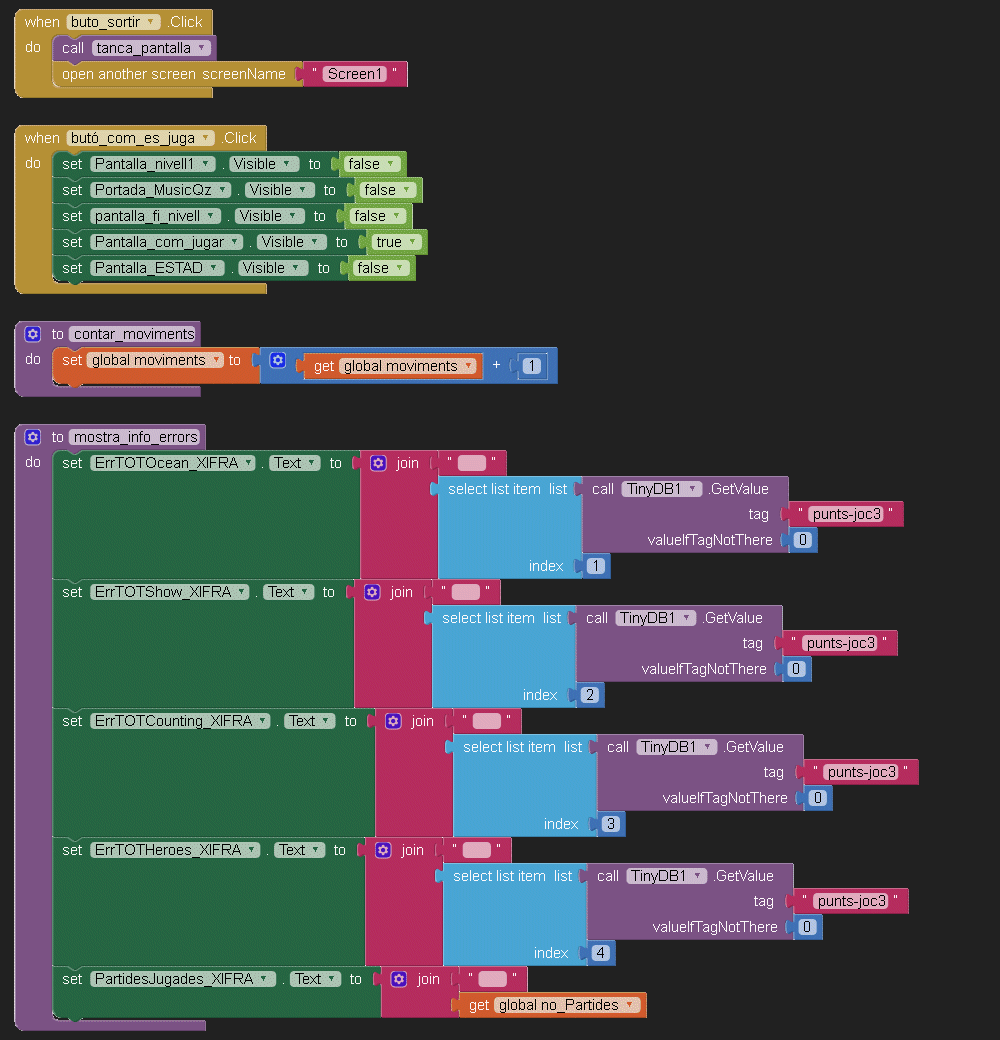Open Portada_MusicQz component dropdown
1000x1040 pixels.
coord(223,190)
